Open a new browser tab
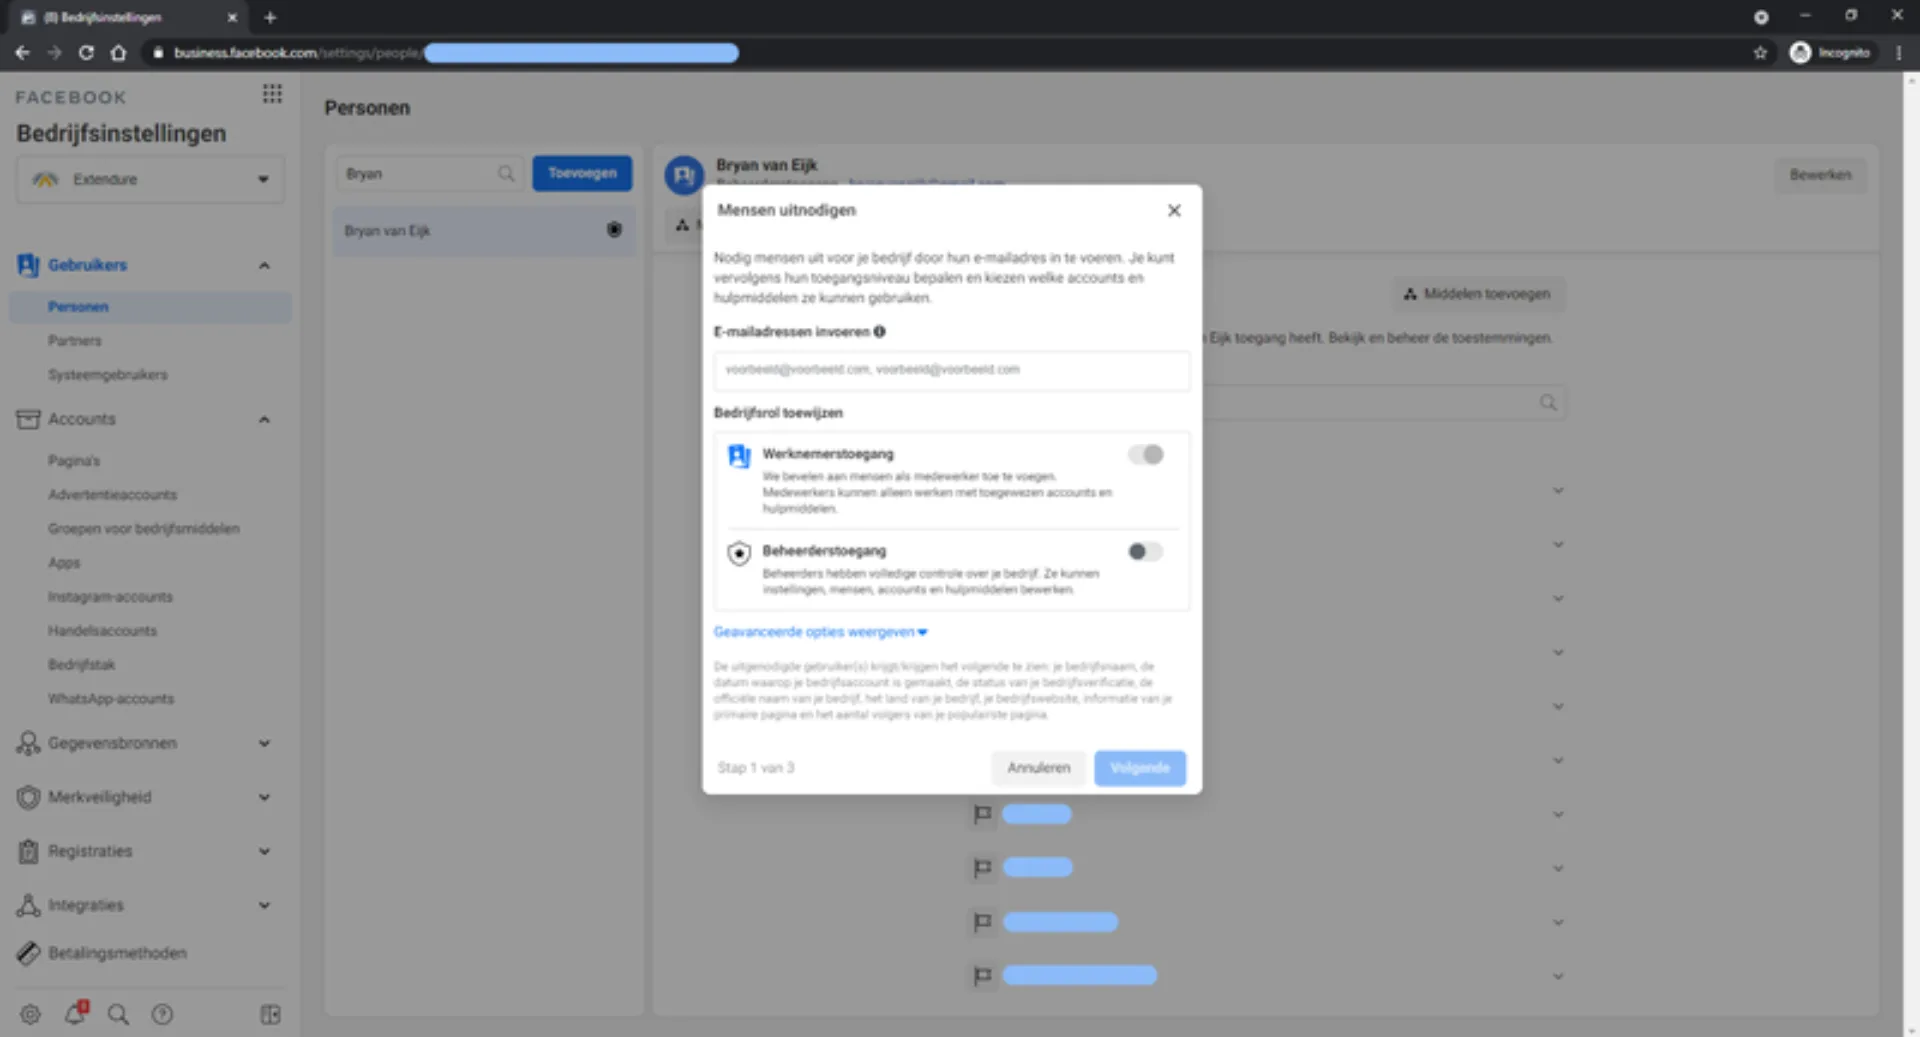Image resolution: width=1920 pixels, height=1037 pixels. (x=270, y=17)
